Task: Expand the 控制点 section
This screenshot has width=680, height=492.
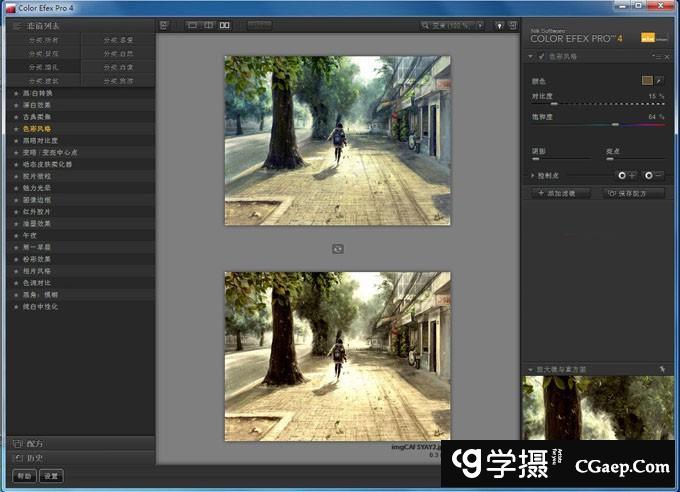Action: tap(533, 174)
